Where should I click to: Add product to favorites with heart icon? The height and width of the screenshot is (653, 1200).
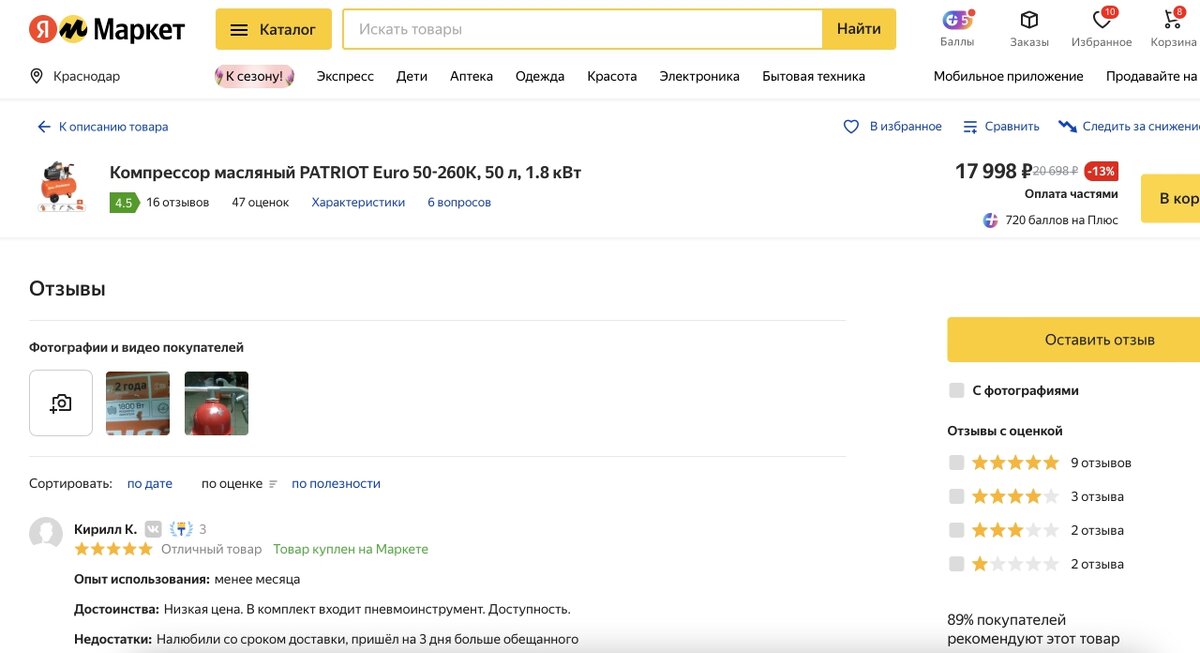[x=851, y=127]
